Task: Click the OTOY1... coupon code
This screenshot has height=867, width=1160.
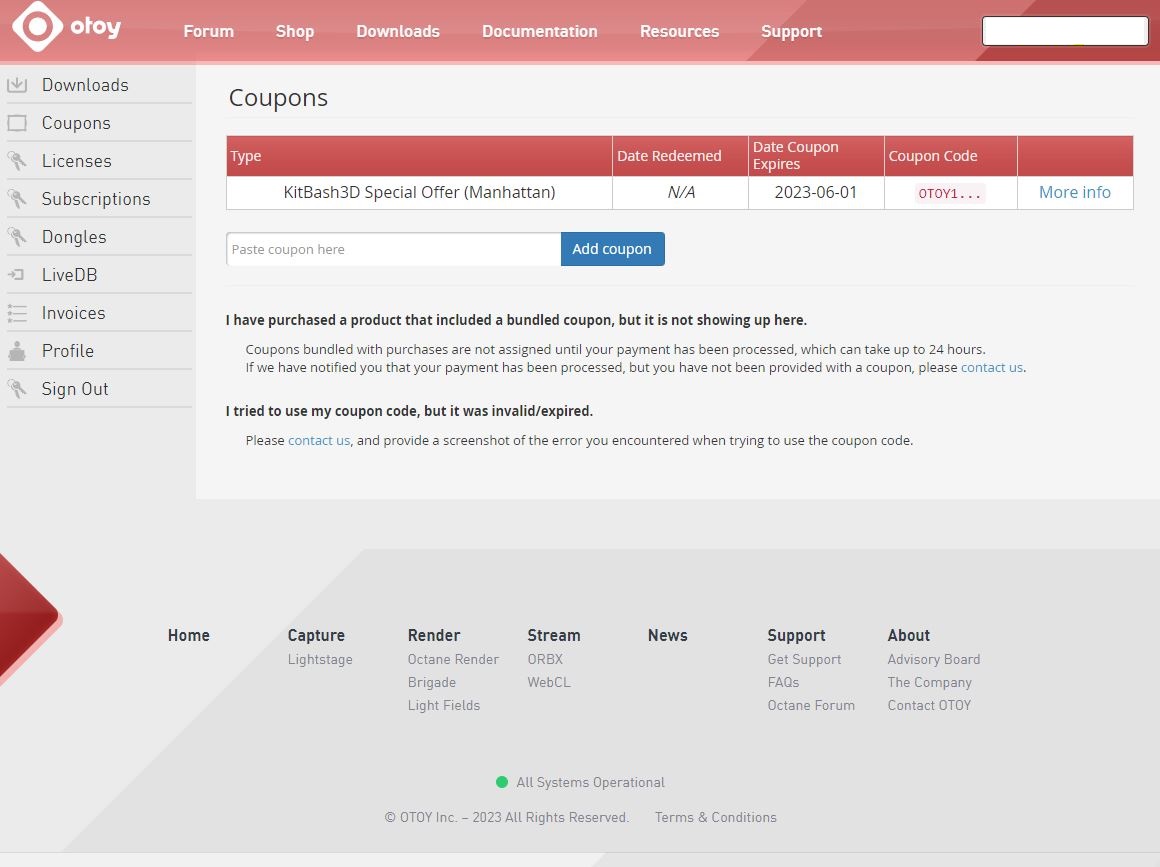Action: tap(949, 194)
